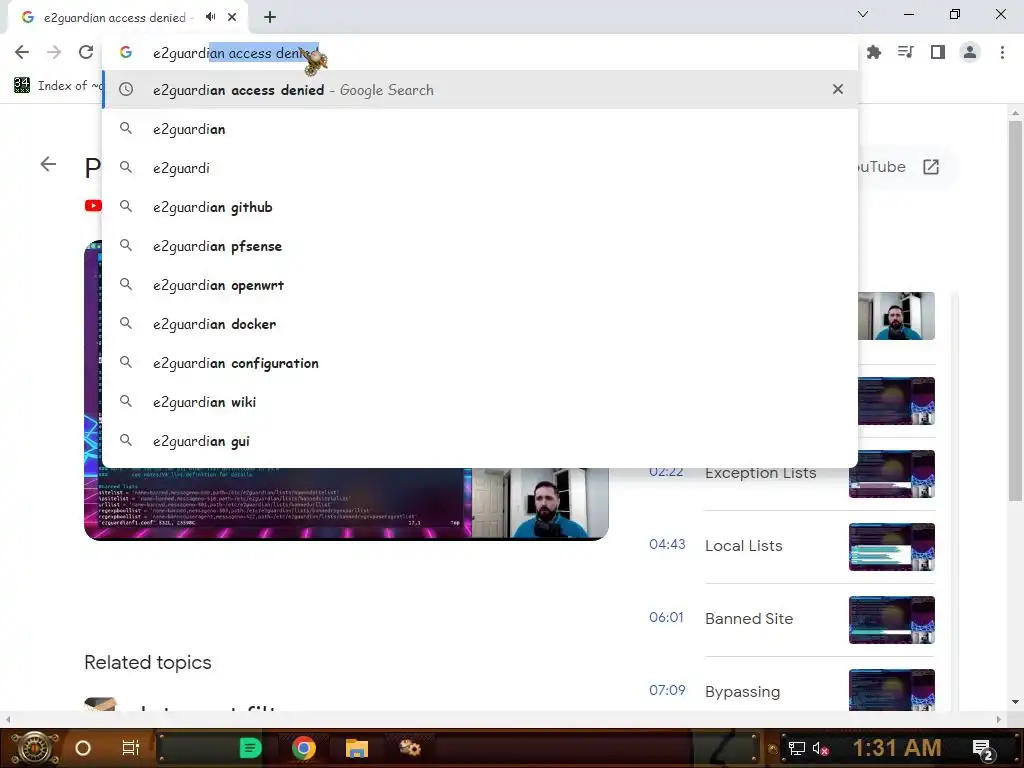The image size is (1024, 768).
Task: Click the vertical page scrollbar
Action: [1015, 310]
